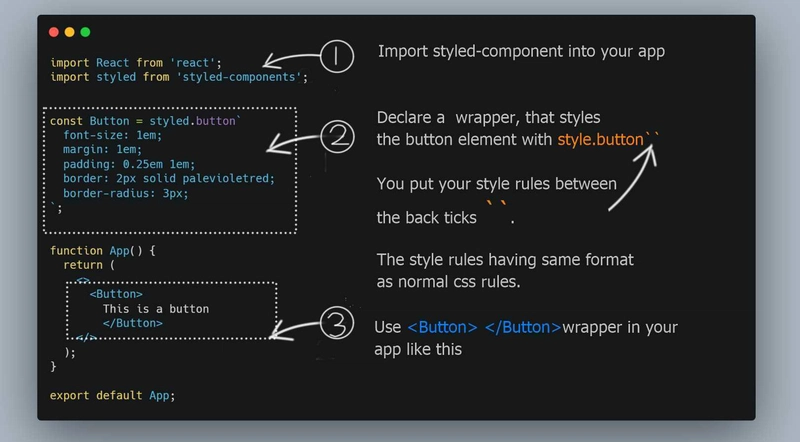Click the export default App line
The width and height of the screenshot is (800, 442).
[x=112, y=396]
